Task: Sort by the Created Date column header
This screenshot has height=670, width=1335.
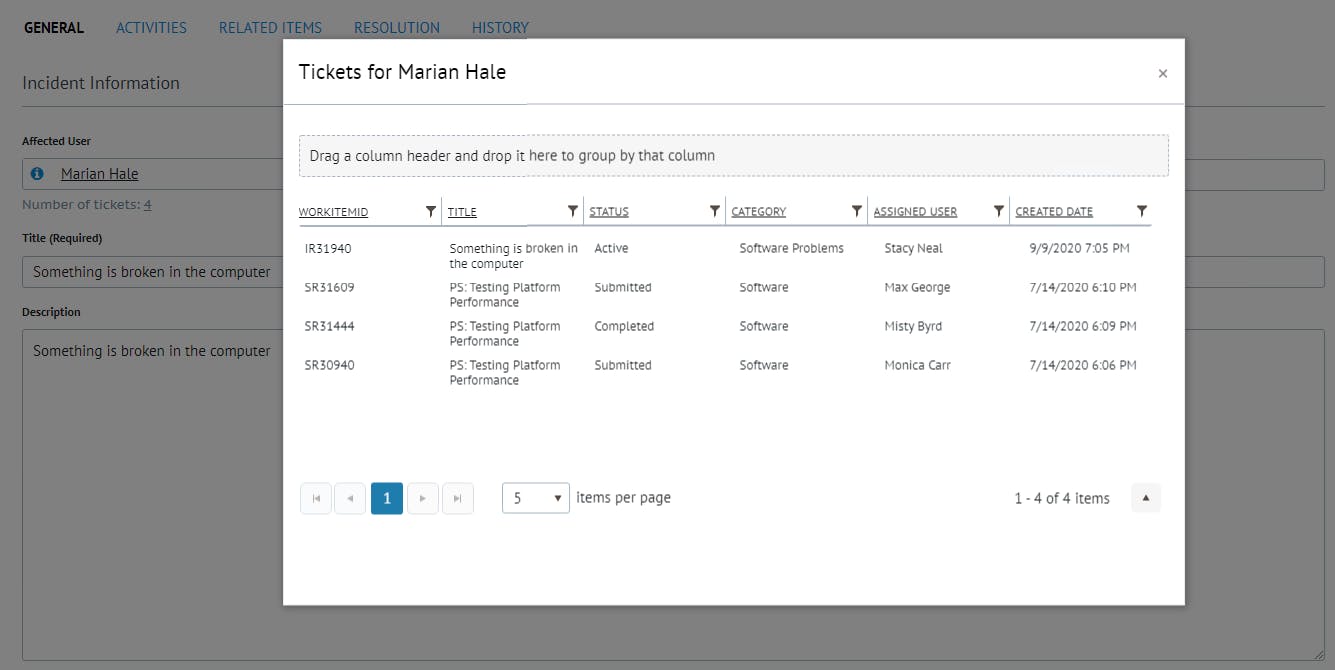Action: pos(1054,212)
